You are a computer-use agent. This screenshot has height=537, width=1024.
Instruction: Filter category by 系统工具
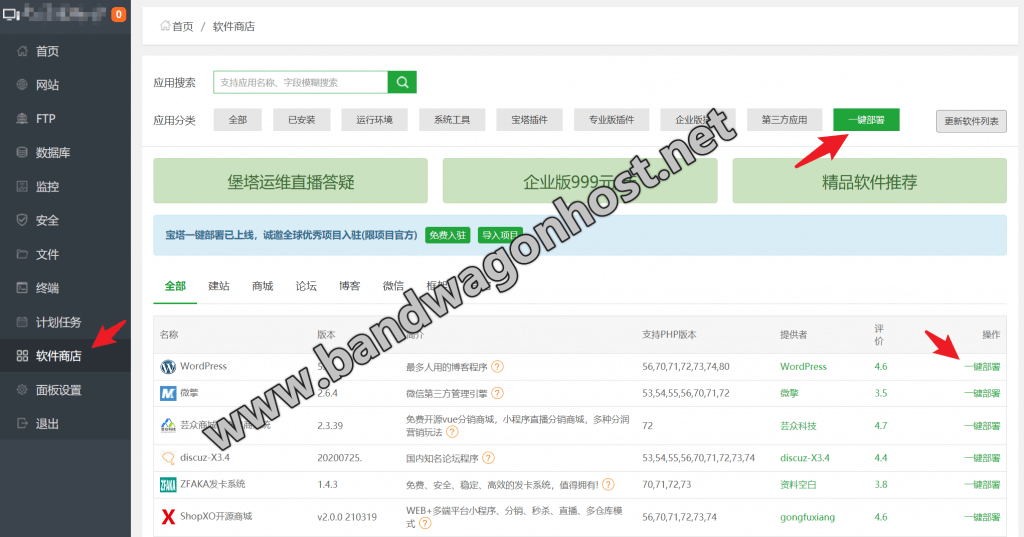tap(452, 120)
